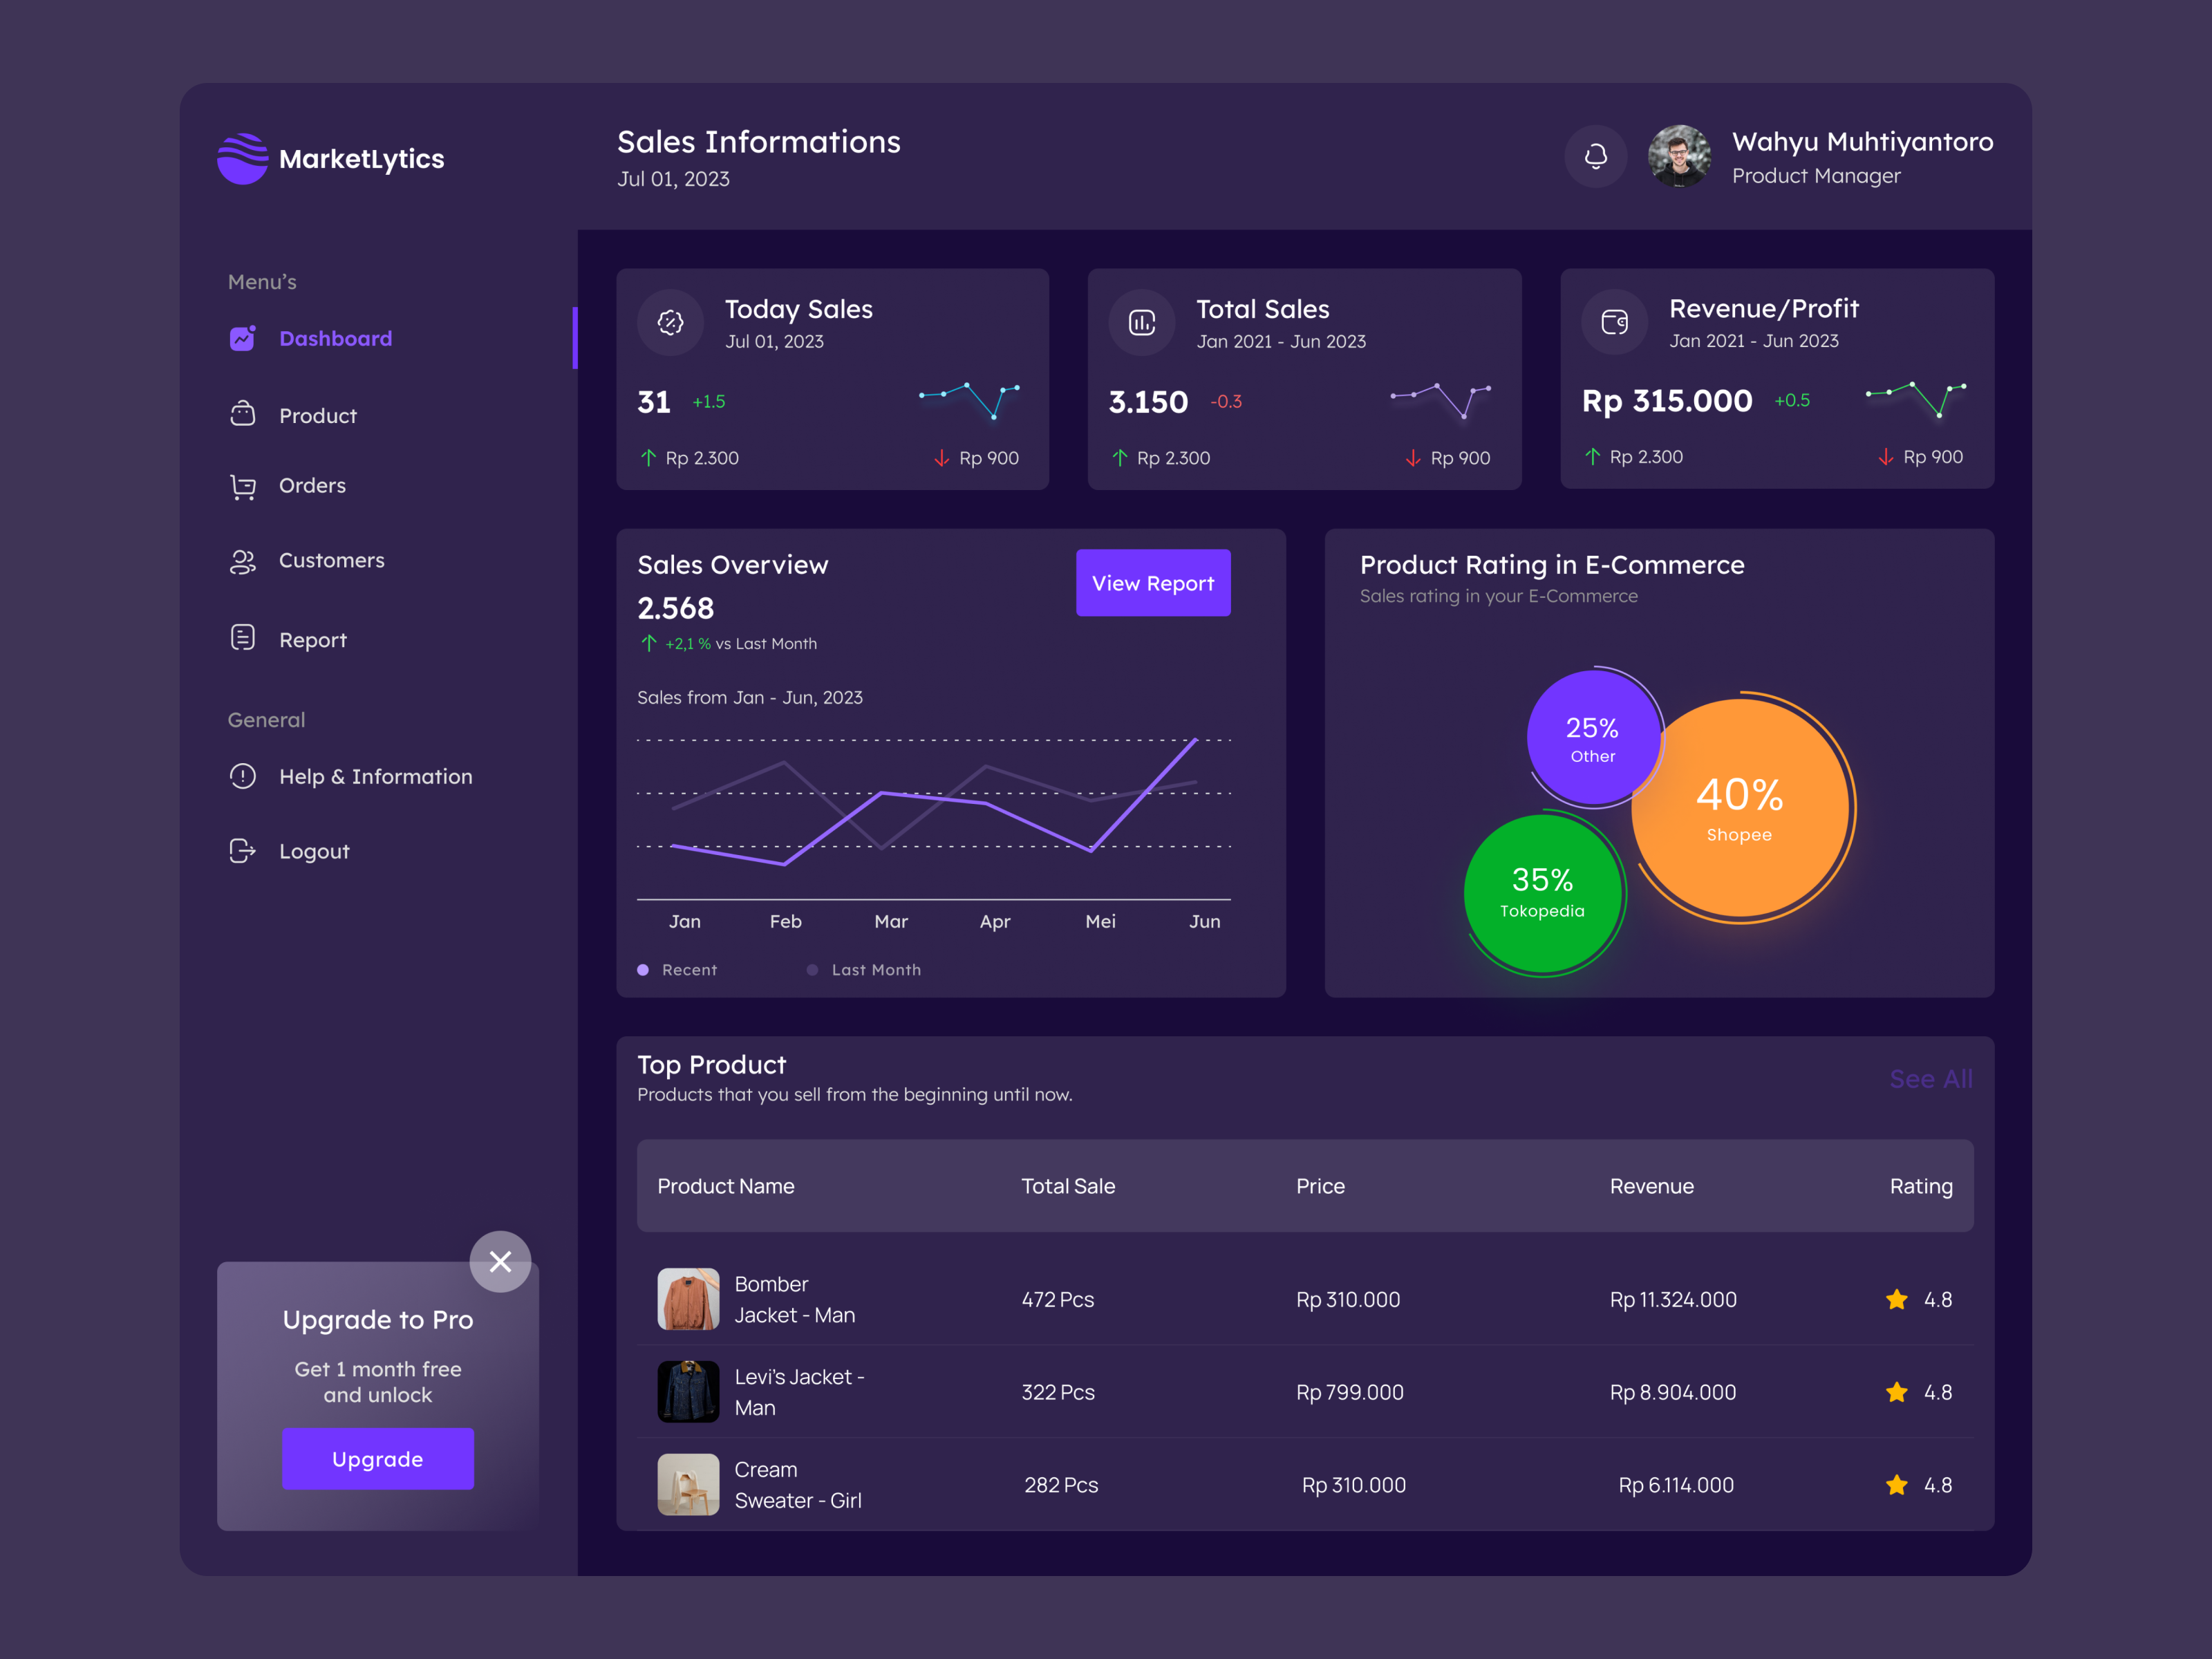Image resolution: width=2212 pixels, height=1659 pixels.
Task: Click the Total Sales chart icon
Action: point(1141,322)
